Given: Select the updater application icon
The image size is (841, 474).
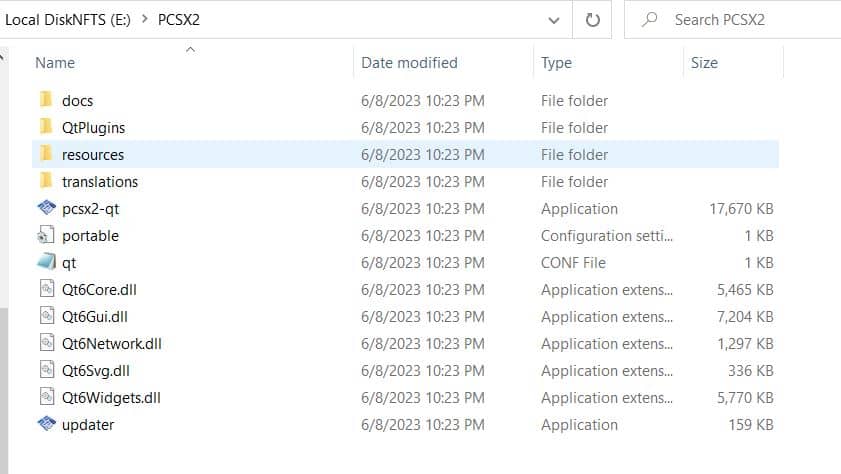Looking at the screenshot, I should tap(47, 424).
